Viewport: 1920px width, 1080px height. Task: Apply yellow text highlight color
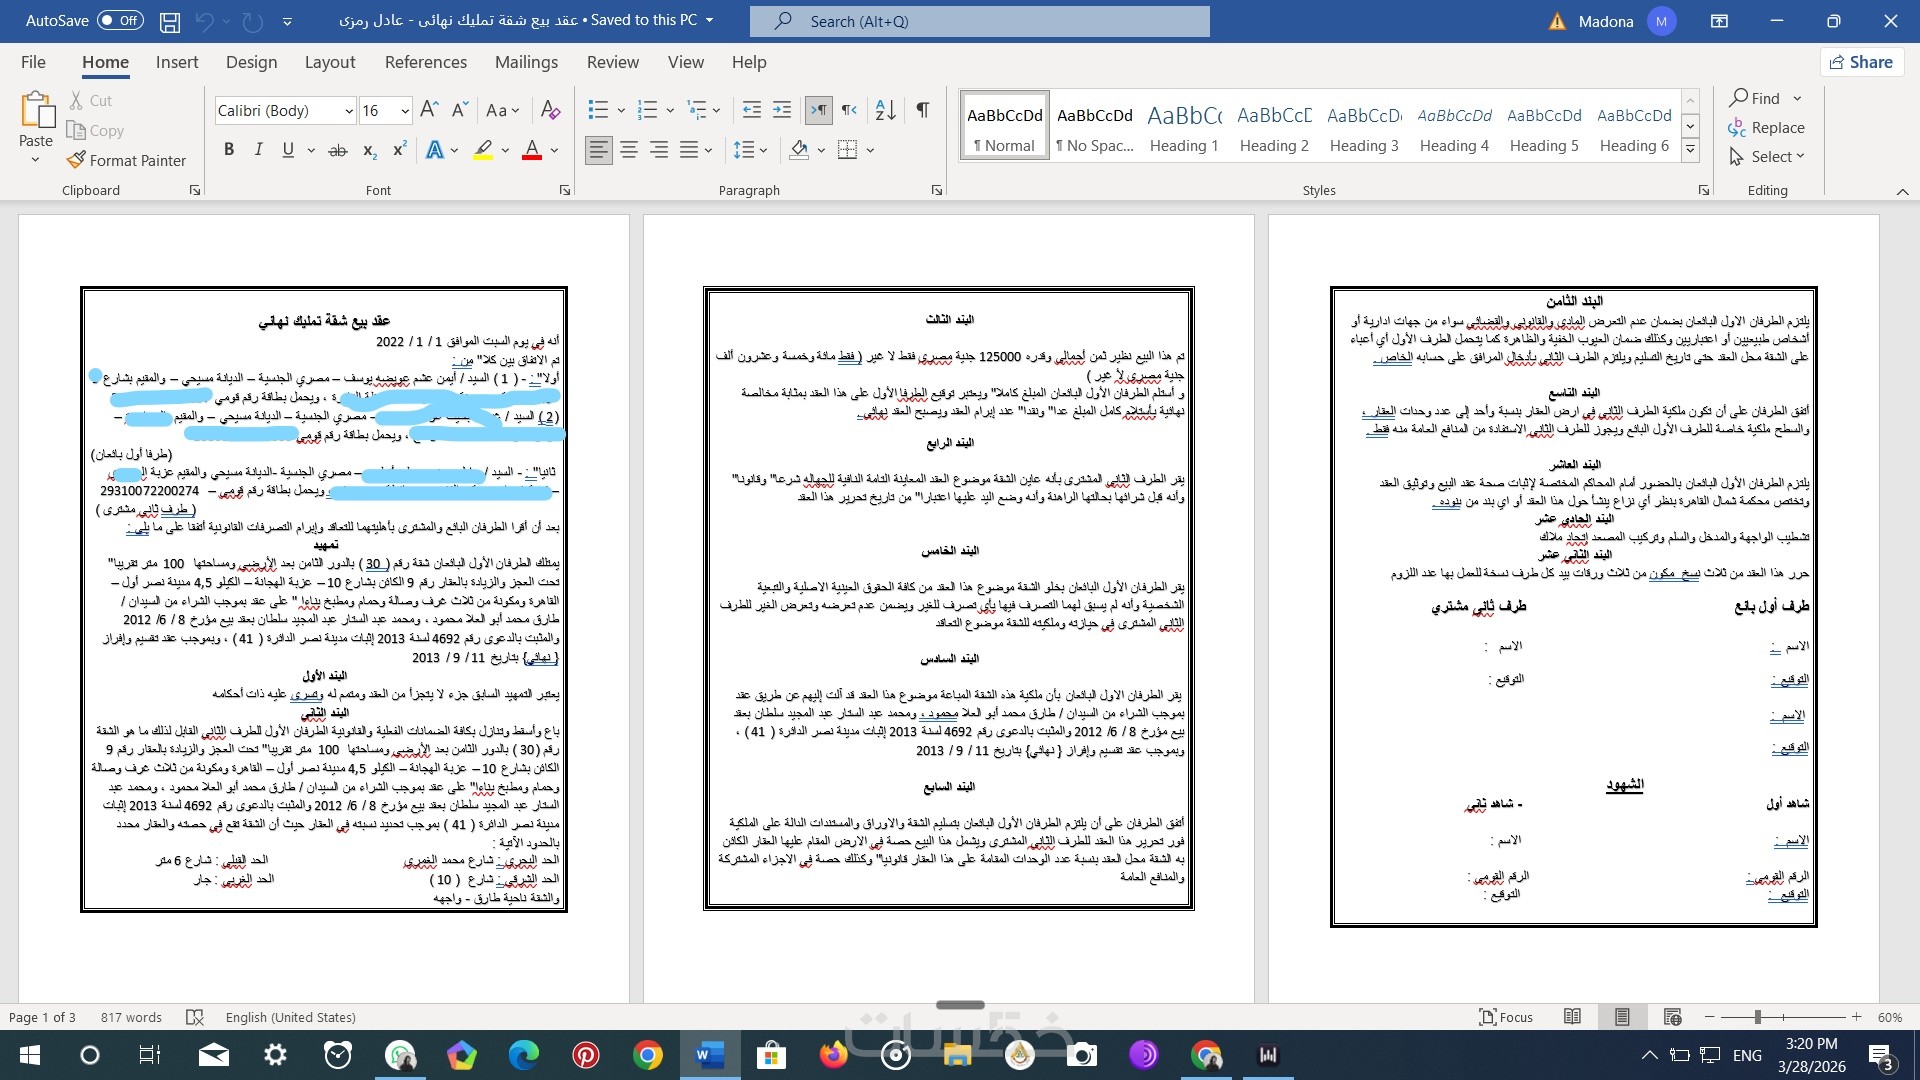[483, 150]
